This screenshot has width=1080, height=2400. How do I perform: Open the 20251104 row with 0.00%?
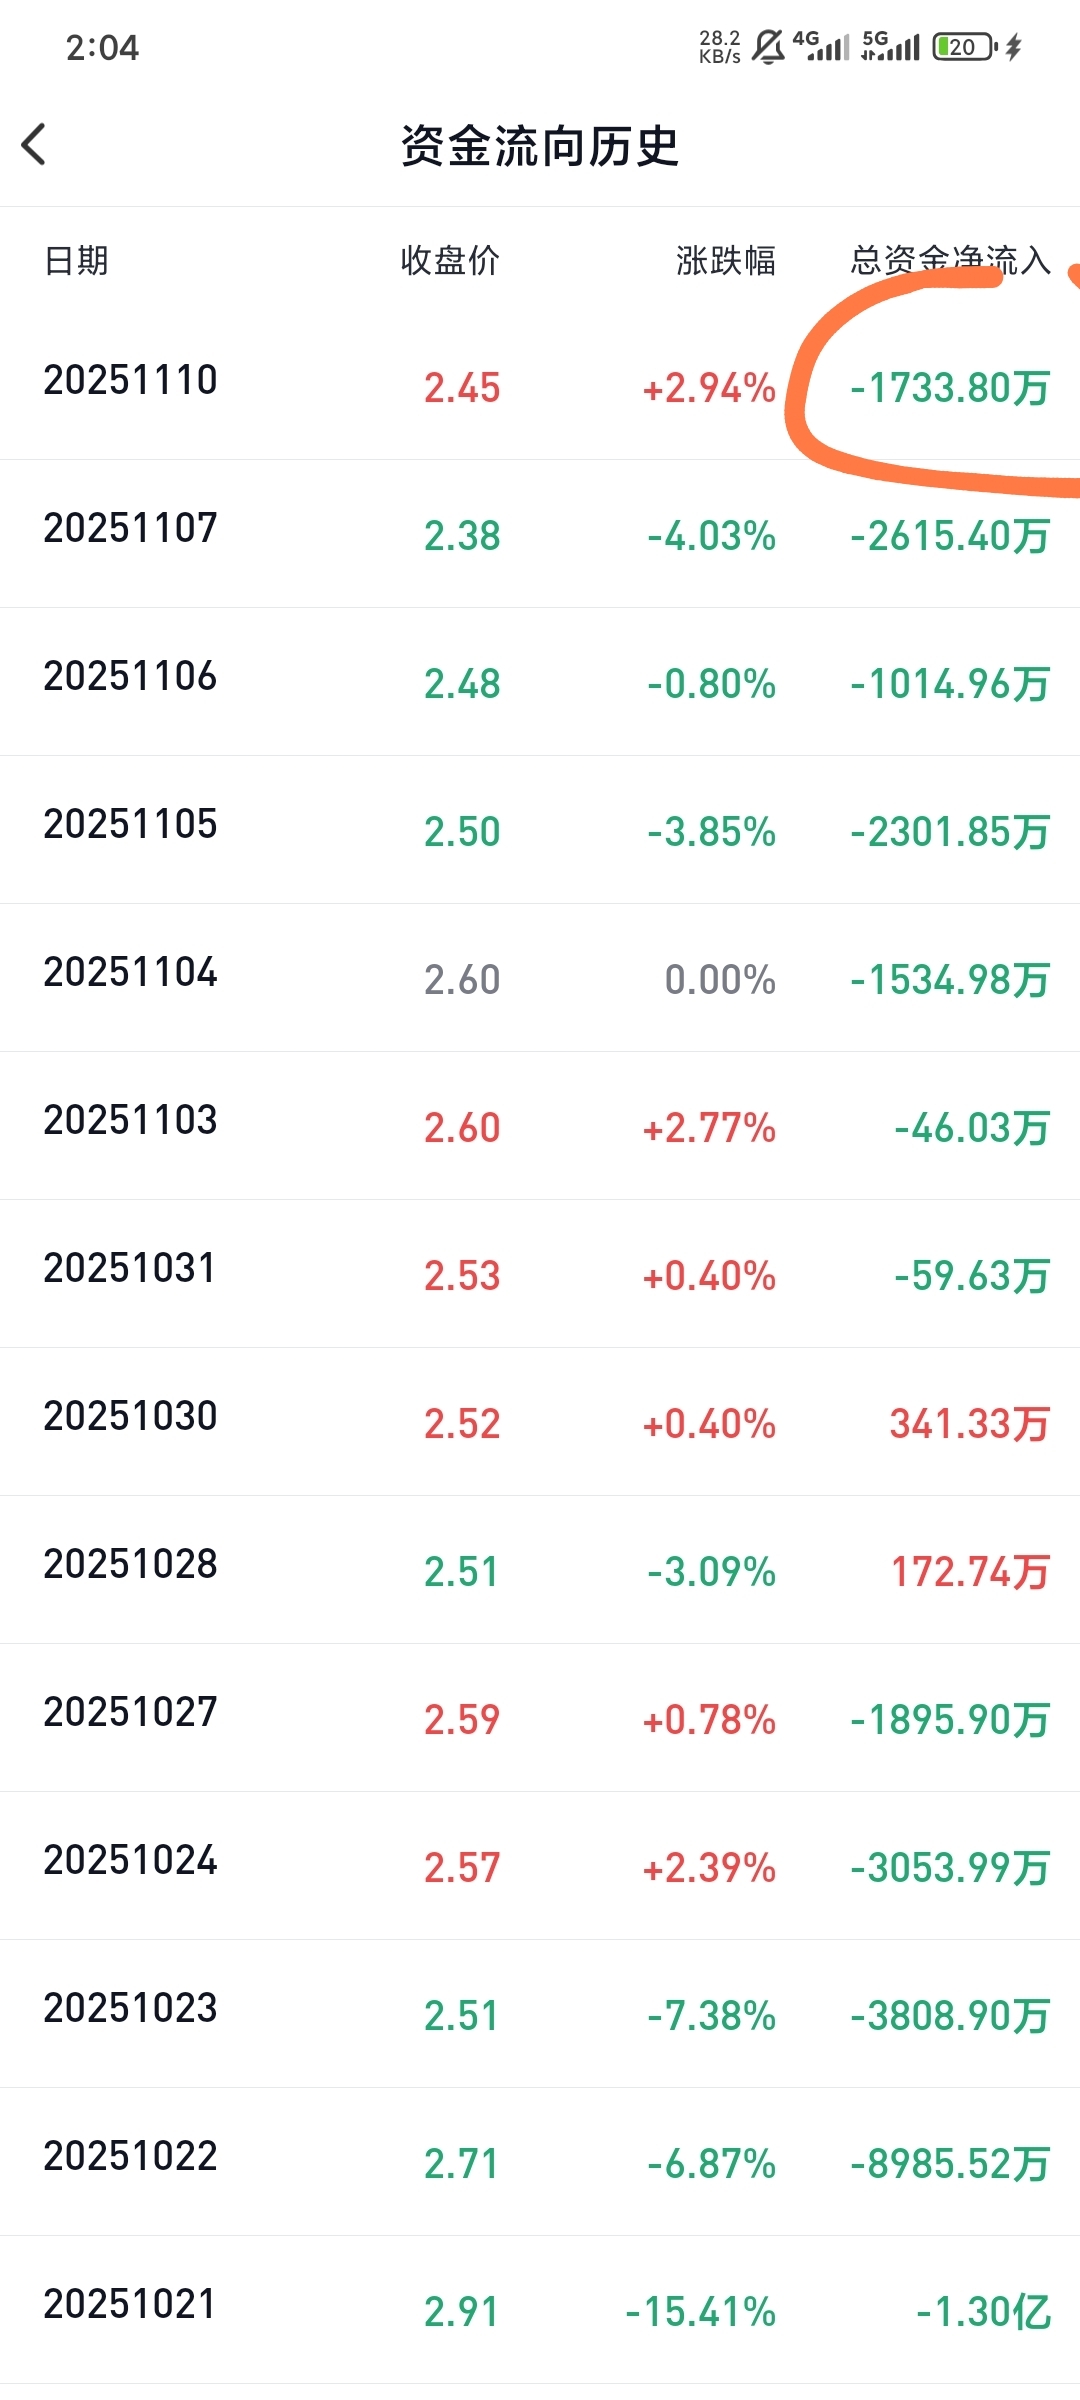[540, 978]
